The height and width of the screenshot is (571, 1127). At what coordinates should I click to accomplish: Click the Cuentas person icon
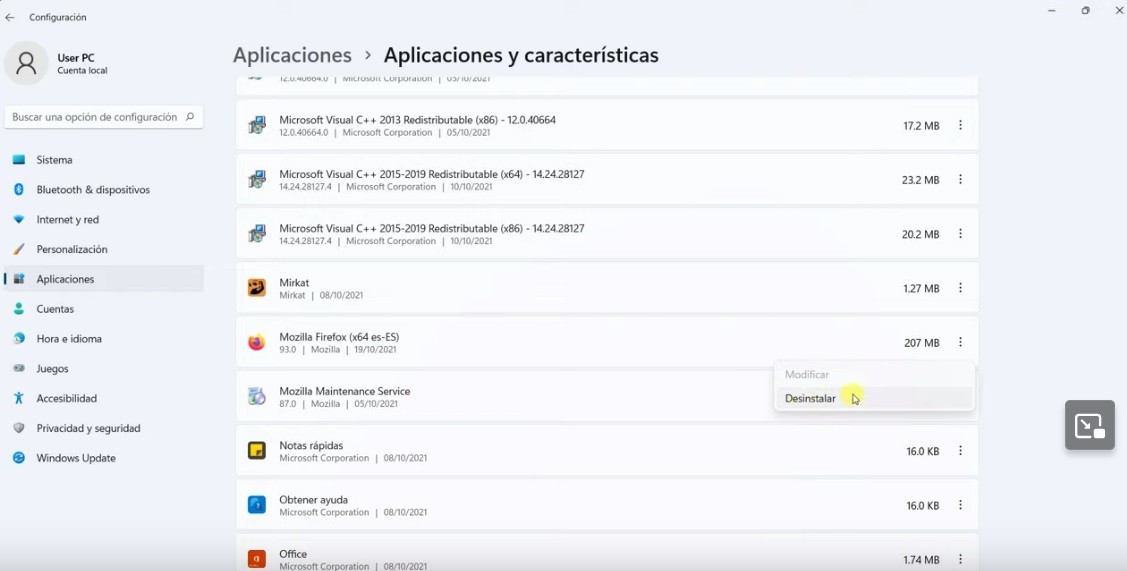click(19, 309)
